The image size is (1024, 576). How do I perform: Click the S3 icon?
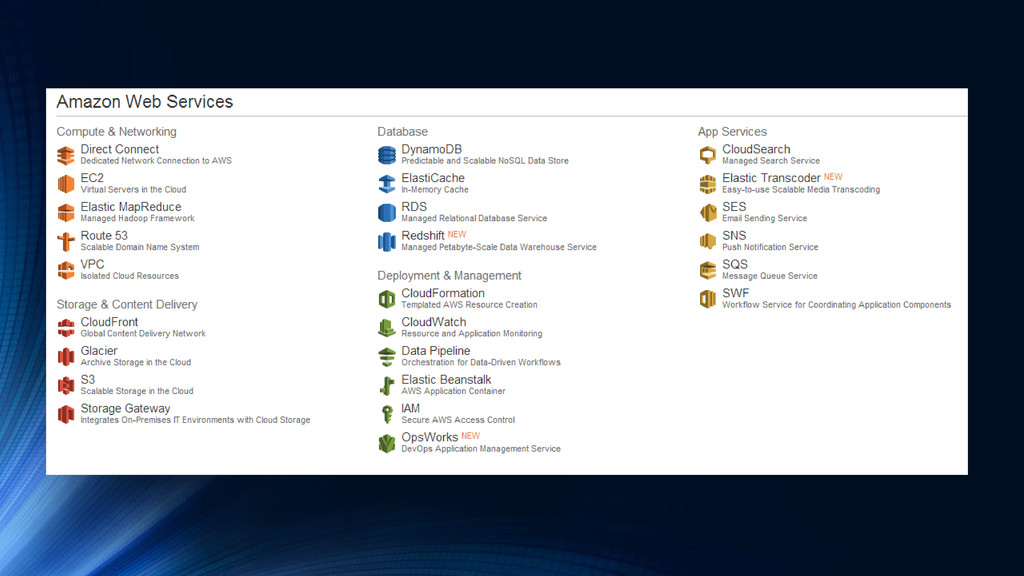66,385
